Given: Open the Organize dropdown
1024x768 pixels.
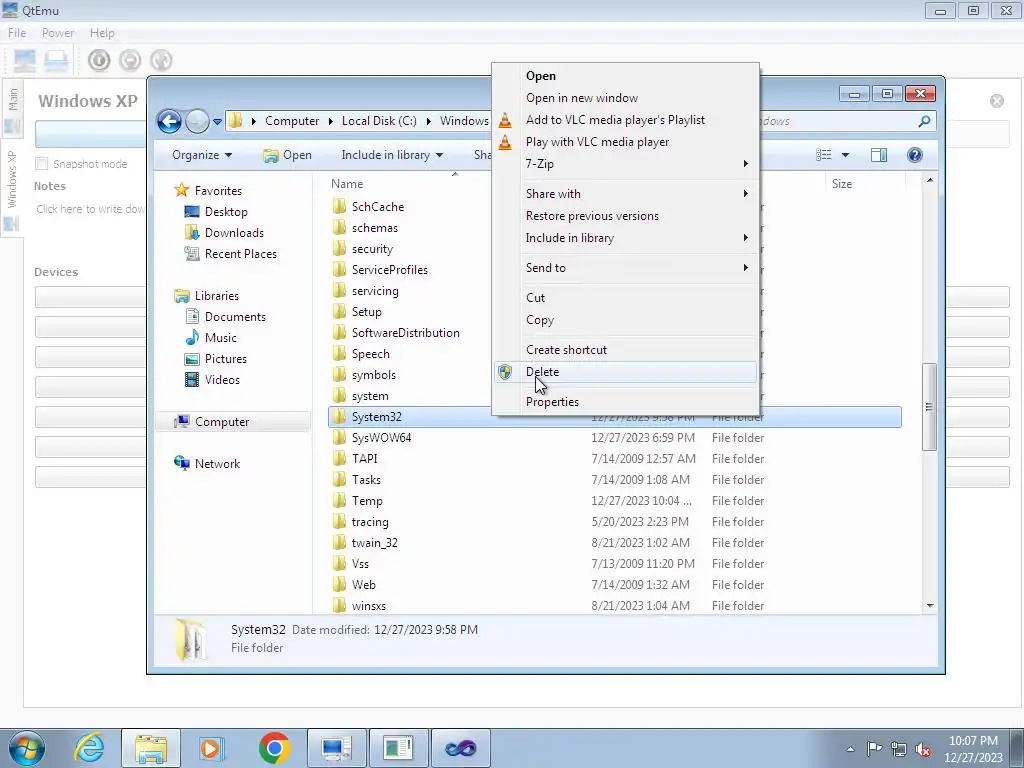Looking at the screenshot, I should click(202, 155).
